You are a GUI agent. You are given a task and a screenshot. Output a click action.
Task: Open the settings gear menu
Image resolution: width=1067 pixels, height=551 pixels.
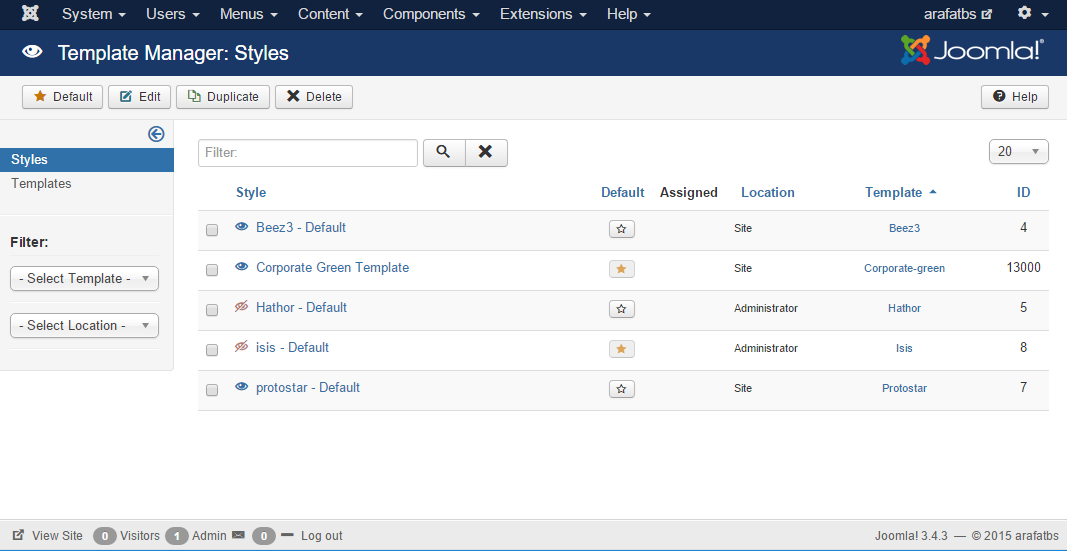pos(1030,14)
